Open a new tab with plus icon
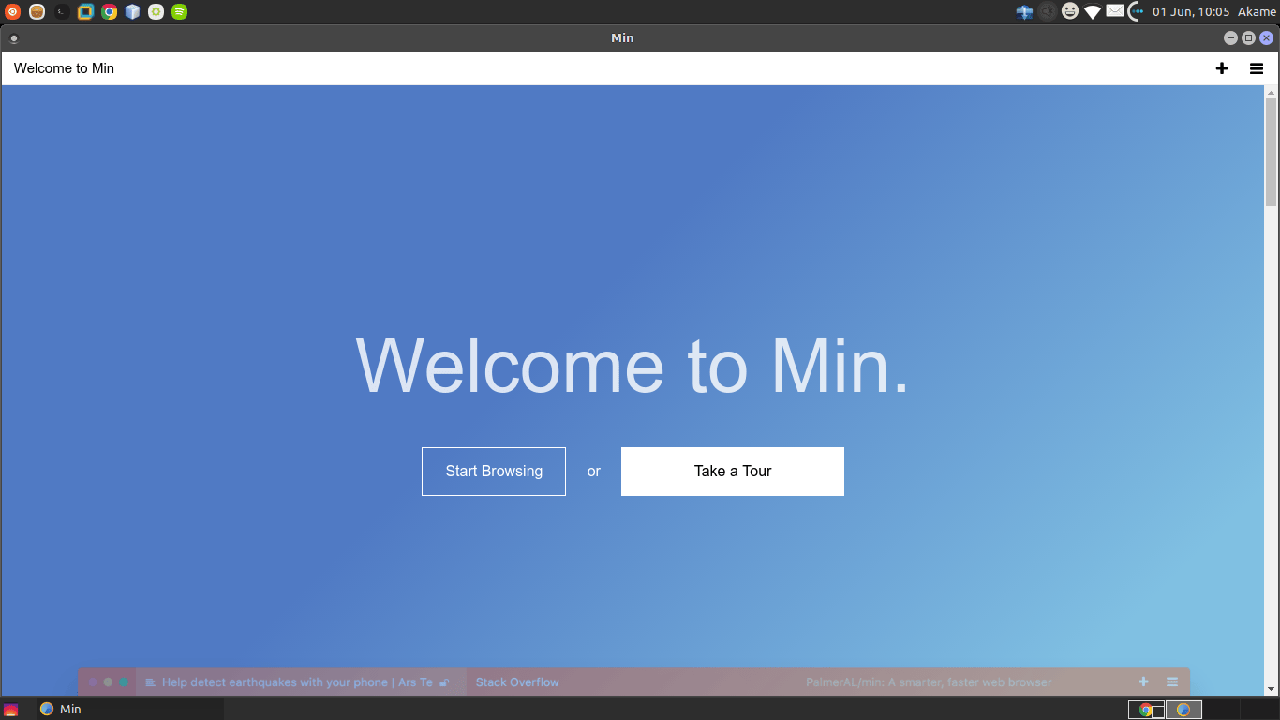This screenshot has height=720, width=1280. pos(1221,69)
